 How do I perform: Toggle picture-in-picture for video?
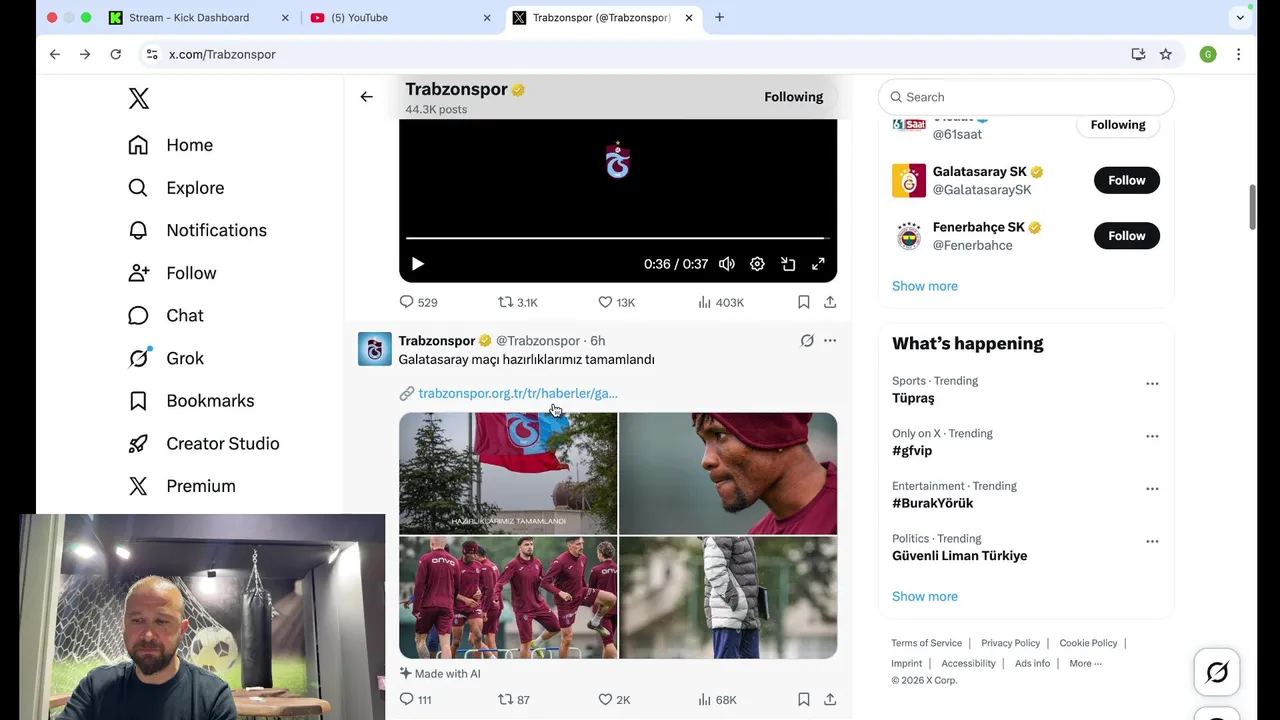tap(788, 264)
